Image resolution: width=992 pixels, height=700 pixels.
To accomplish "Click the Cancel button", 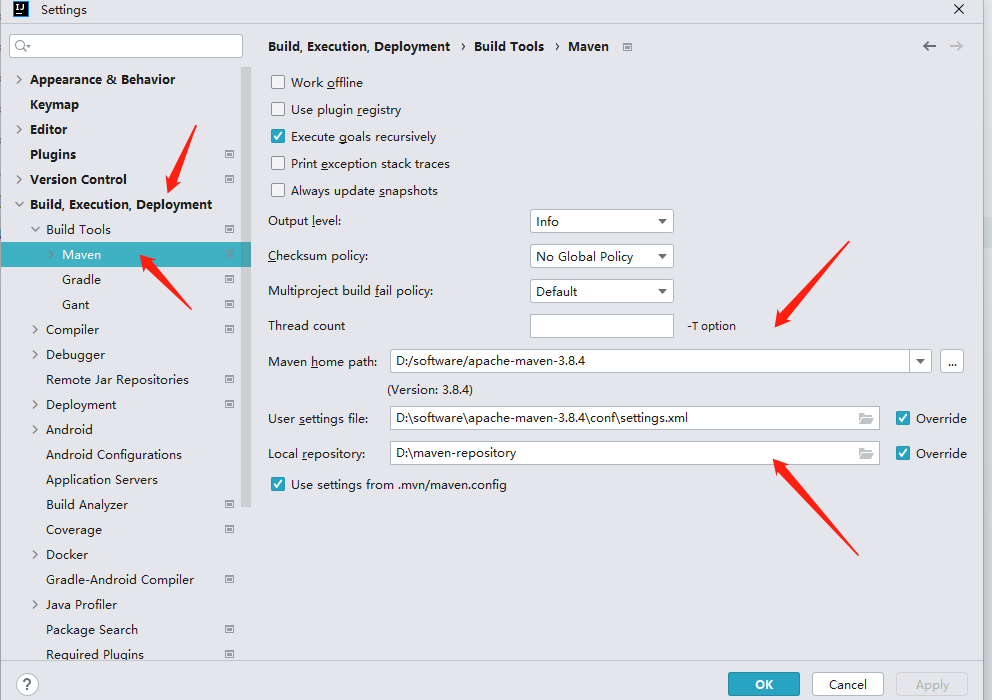I will click(x=848, y=684).
